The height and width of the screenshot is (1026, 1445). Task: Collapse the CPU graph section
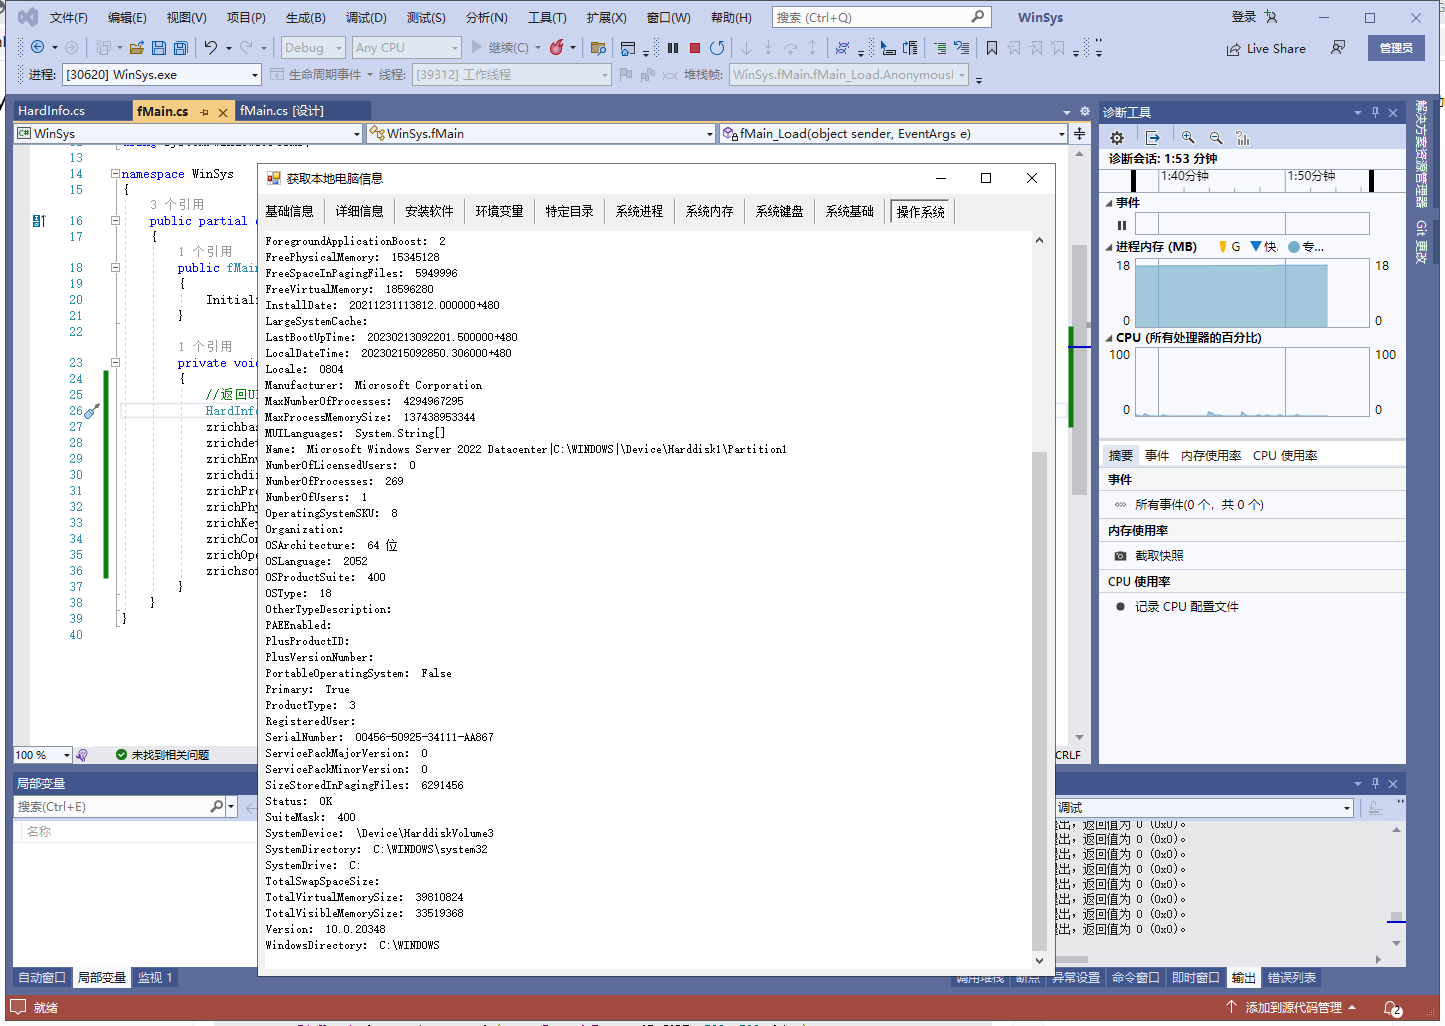point(1109,338)
